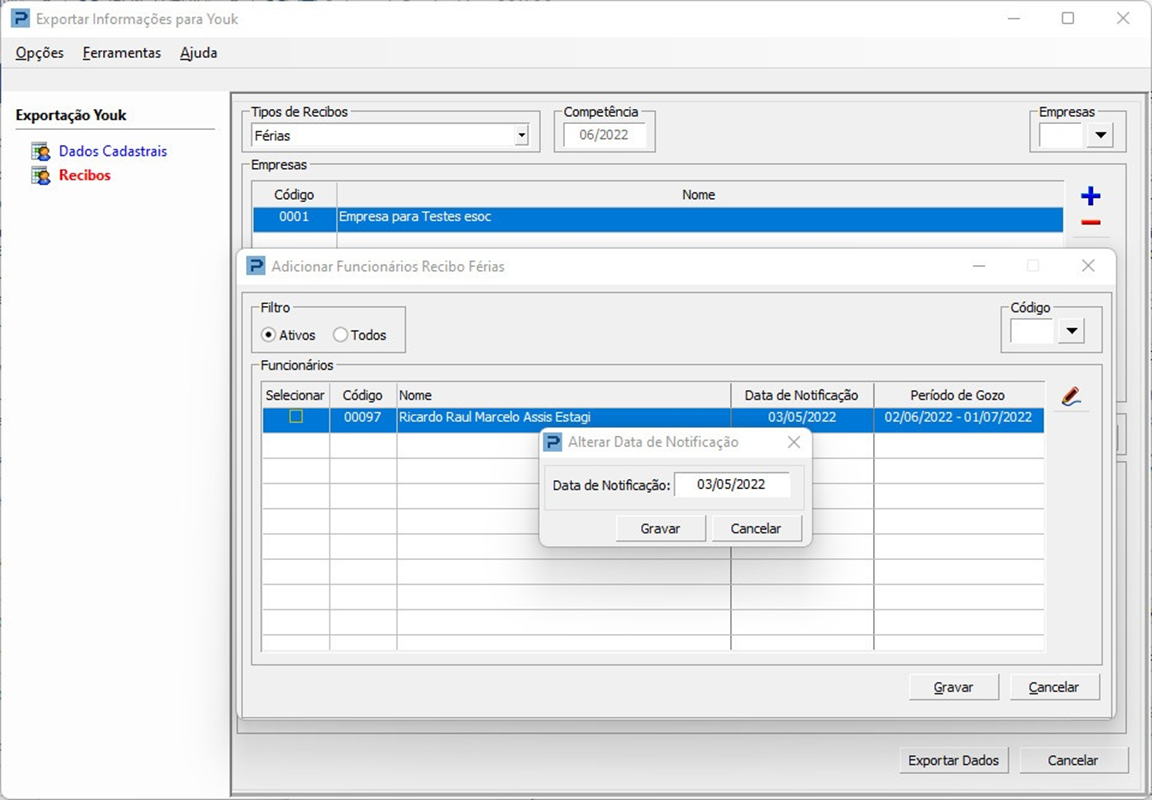Click the Competência date field
This screenshot has height=800, width=1152.
[604, 135]
